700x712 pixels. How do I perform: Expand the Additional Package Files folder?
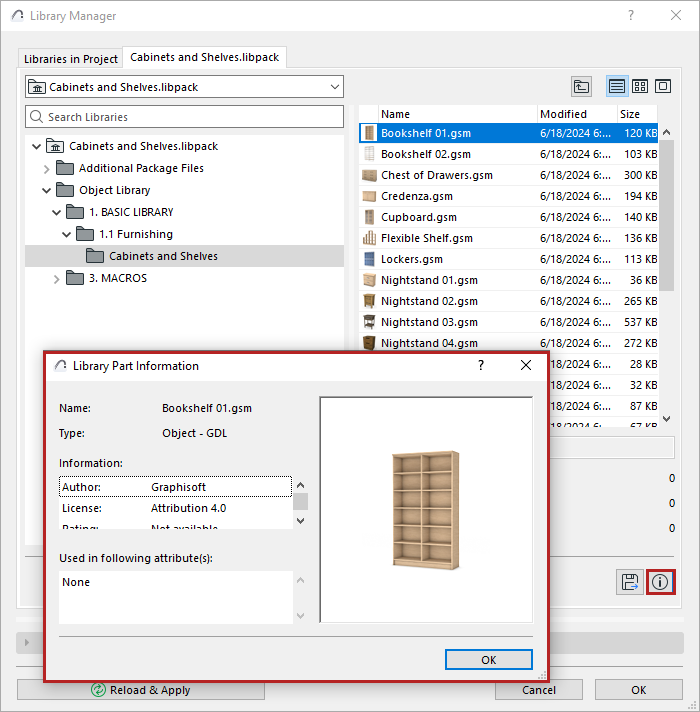(46, 169)
